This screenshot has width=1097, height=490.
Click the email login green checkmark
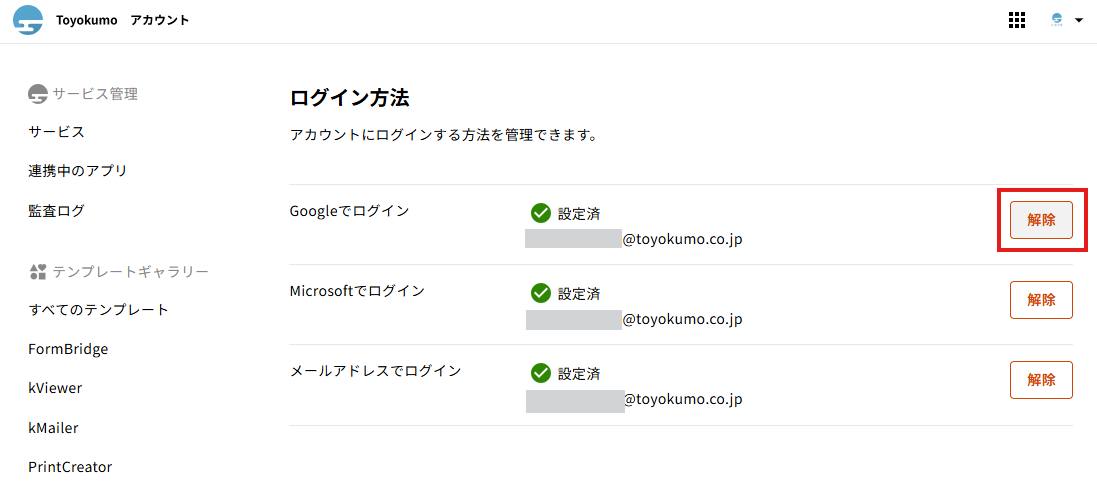[x=541, y=373]
